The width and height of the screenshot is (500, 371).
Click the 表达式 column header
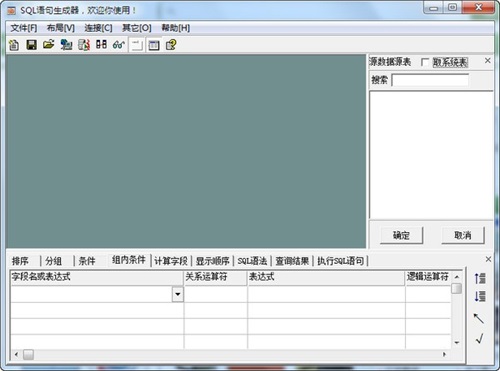pos(326,277)
